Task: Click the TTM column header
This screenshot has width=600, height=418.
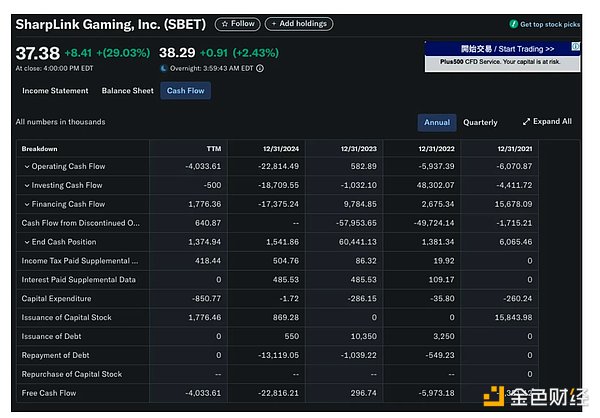Action: tap(213, 148)
